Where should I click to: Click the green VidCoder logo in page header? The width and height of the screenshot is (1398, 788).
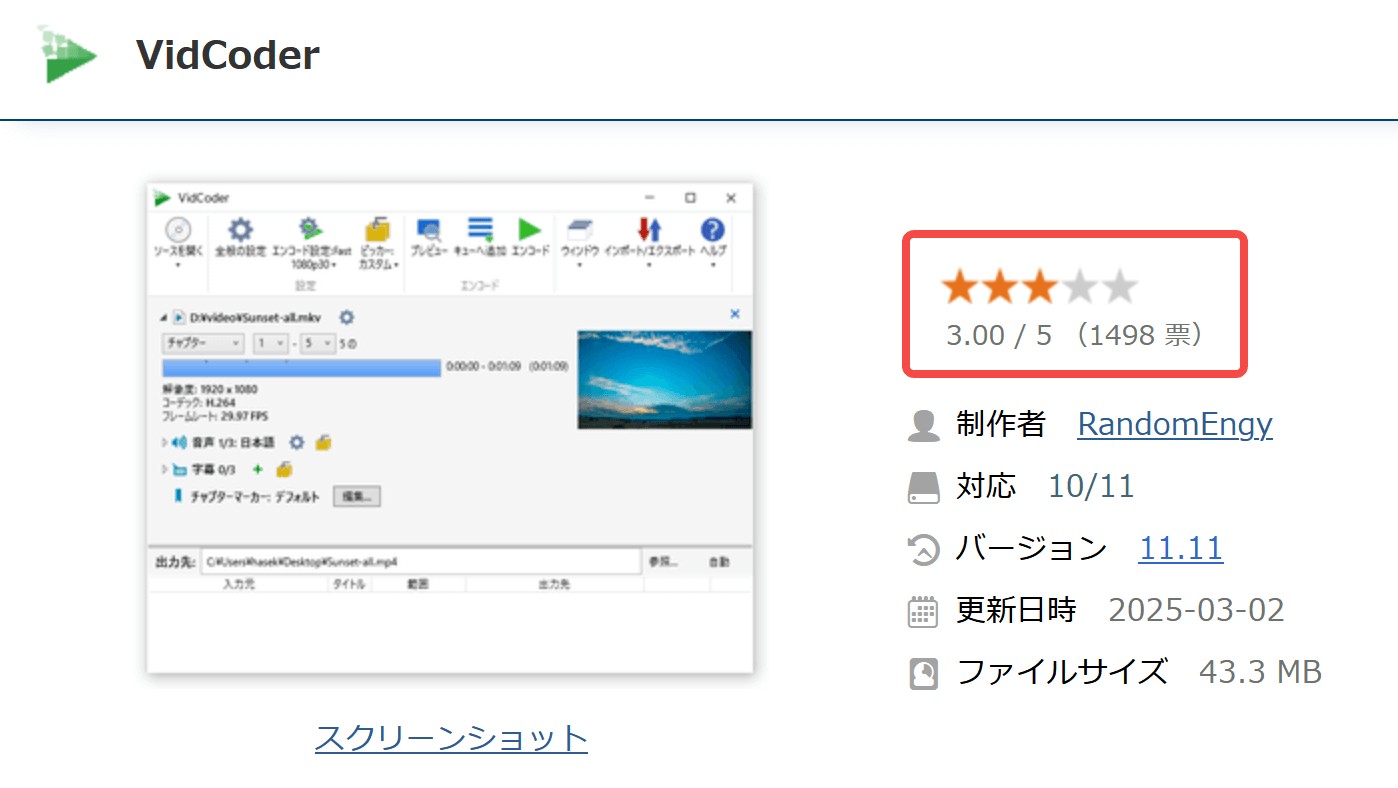pyautogui.click(x=67, y=54)
